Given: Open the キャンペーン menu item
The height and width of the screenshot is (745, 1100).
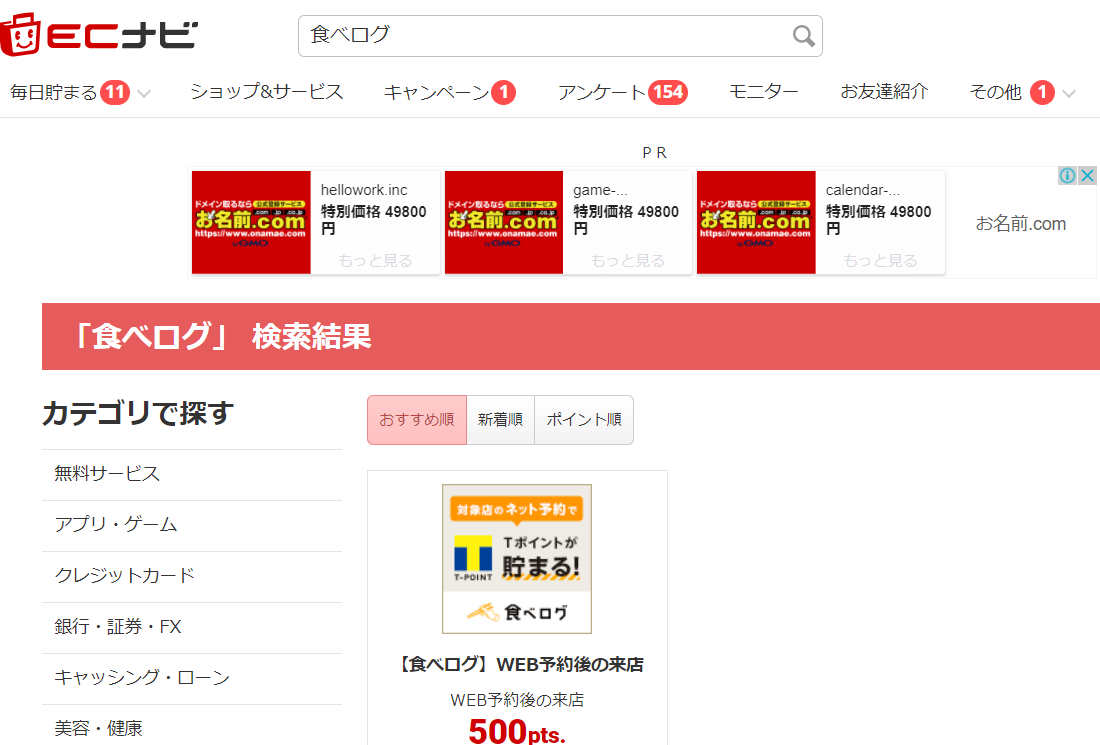Looking at the screenshot, I should [x=436, y=92].
